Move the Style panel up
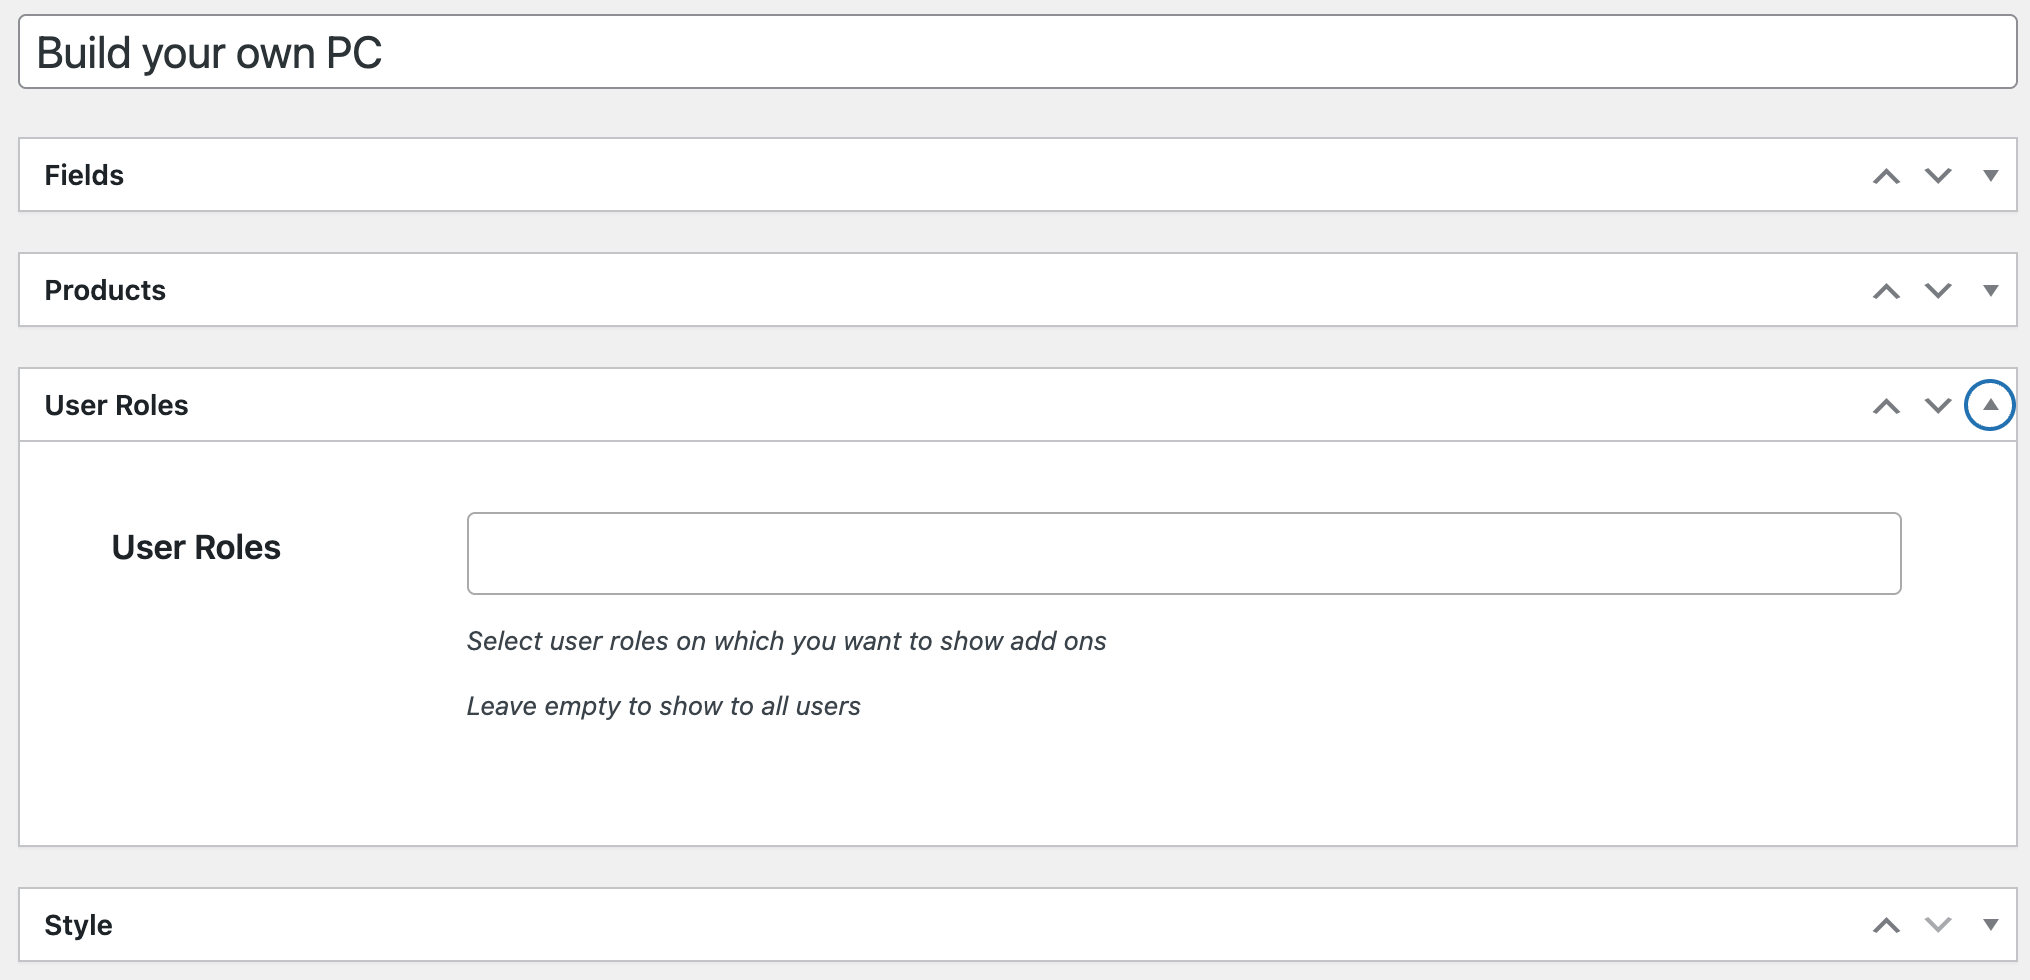2030x980 pixels. coord(1888,924)
